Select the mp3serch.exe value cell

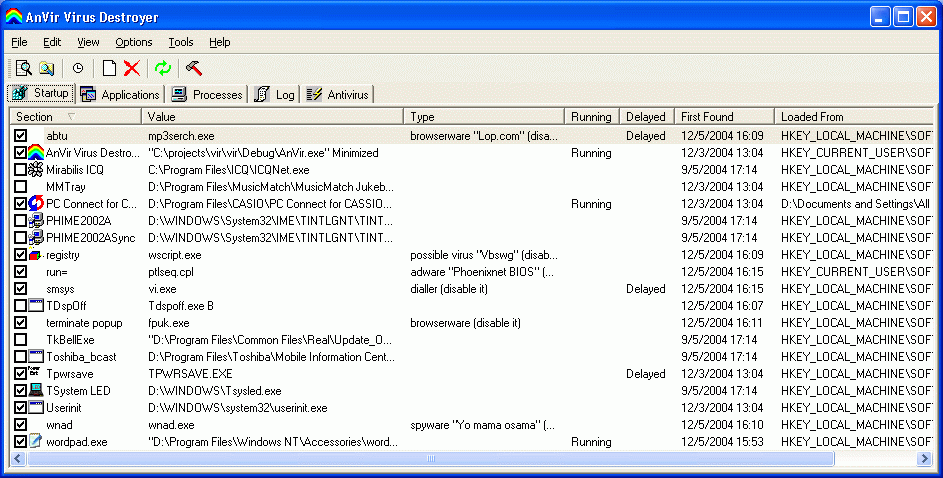click(181, 136)
